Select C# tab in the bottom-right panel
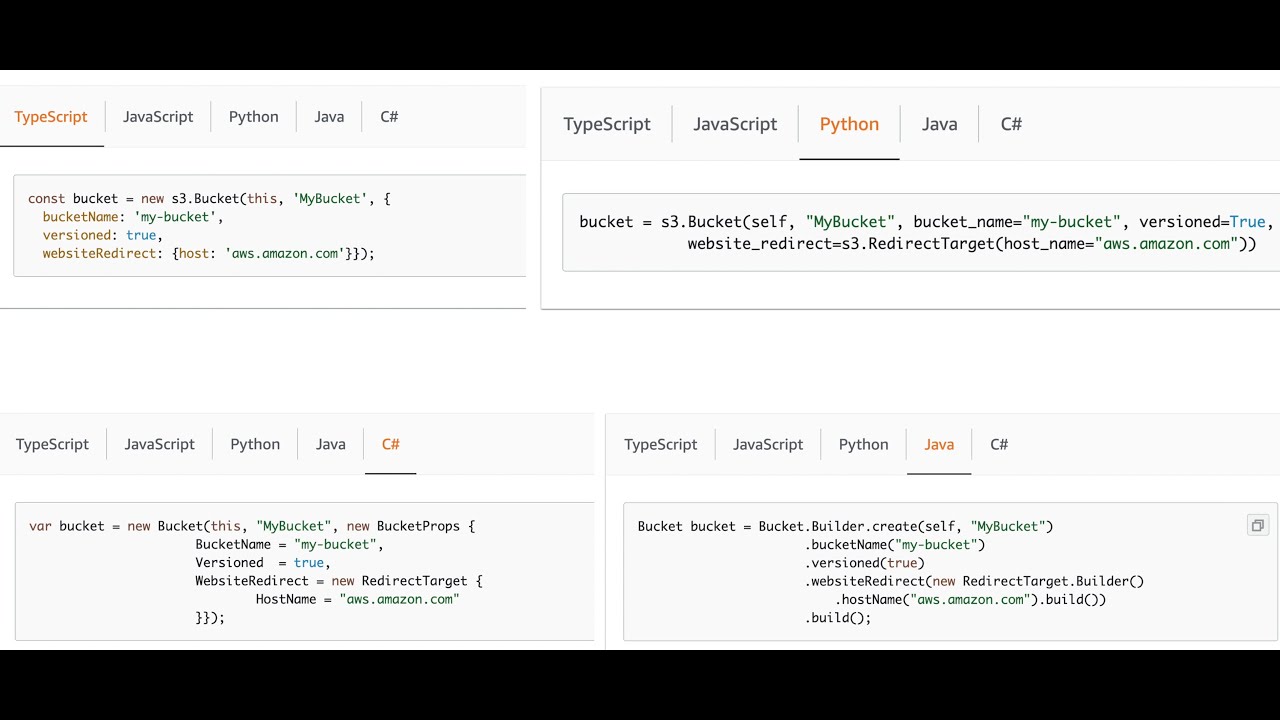The height and width of the screenshot is (720, 1280). 999,444
